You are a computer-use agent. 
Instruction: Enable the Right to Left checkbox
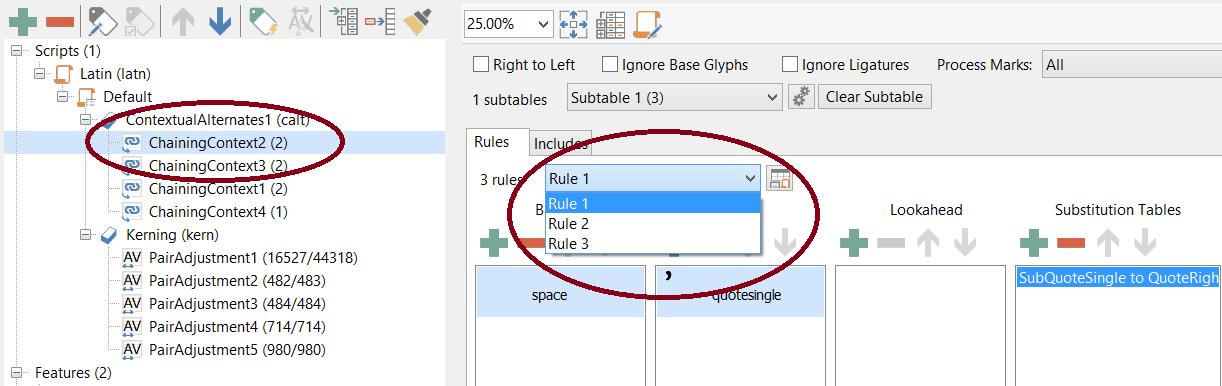[481, 65]
